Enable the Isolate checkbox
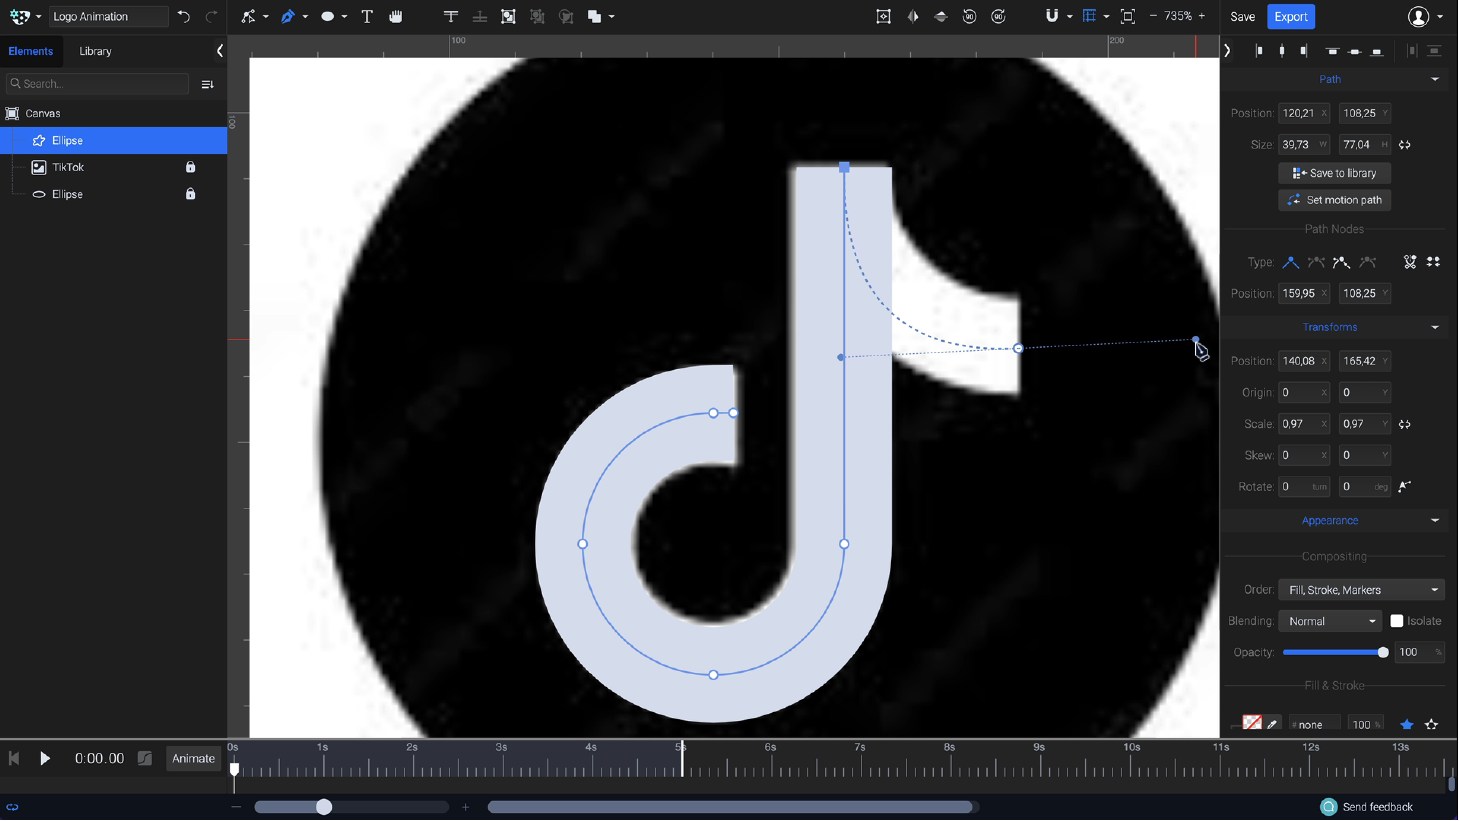 tap(1397, 621)
